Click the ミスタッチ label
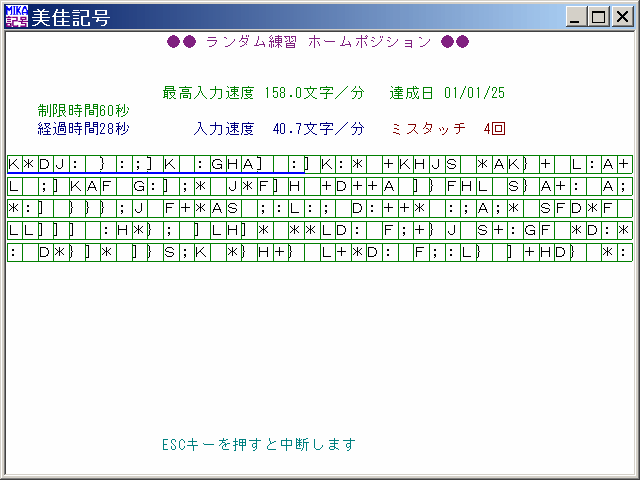Screen dimensions: 640x480 coord(429,129)
